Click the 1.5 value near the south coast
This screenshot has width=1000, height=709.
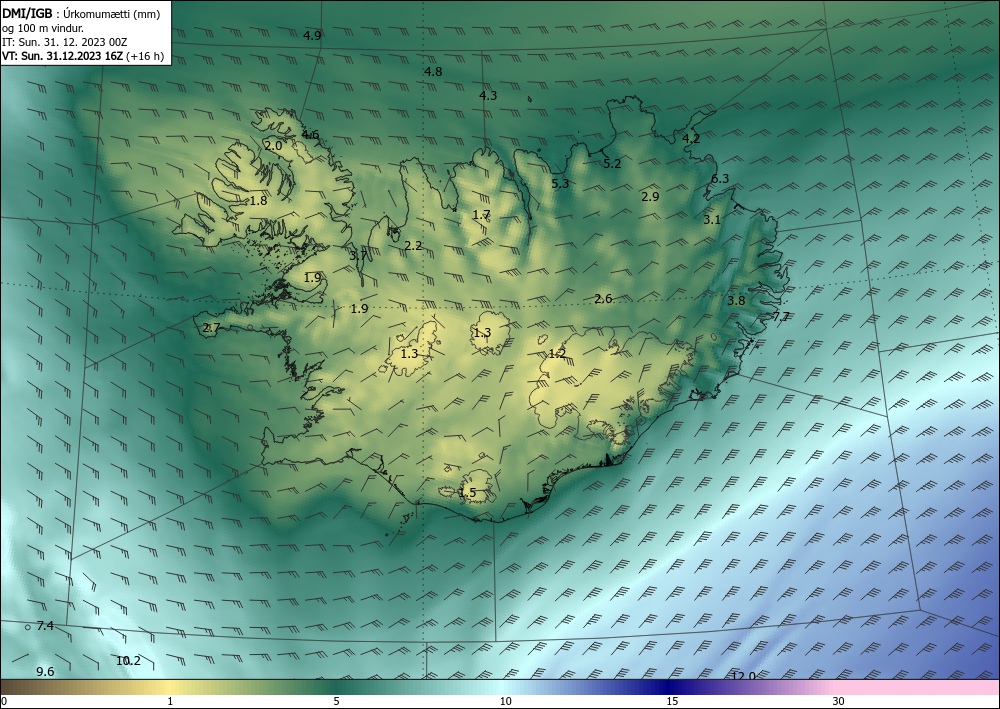(x=467, y=492)
